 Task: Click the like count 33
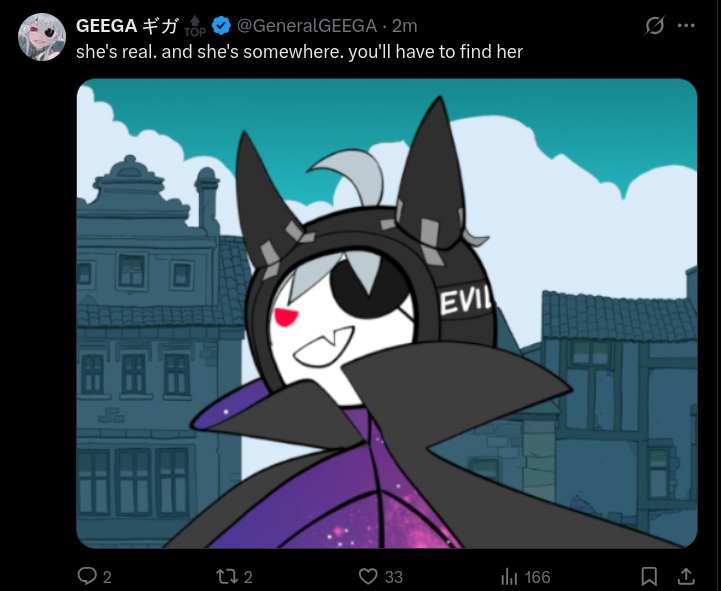click(x=394, y=577)
